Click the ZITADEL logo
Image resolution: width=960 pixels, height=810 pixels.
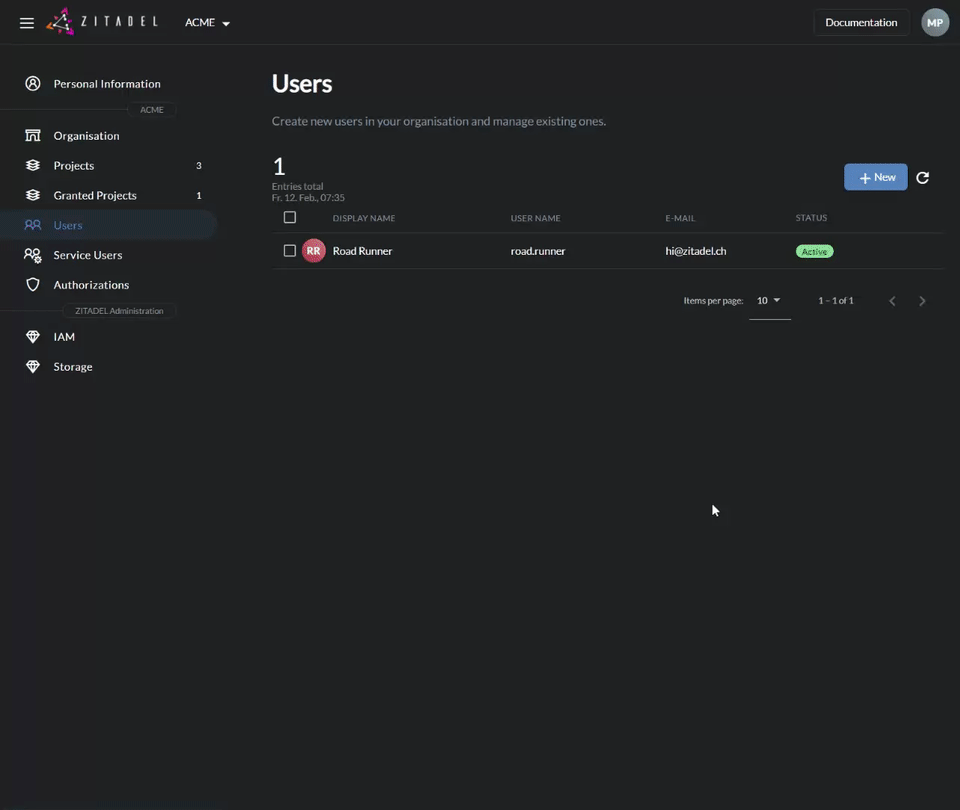[x=100, y=20]
